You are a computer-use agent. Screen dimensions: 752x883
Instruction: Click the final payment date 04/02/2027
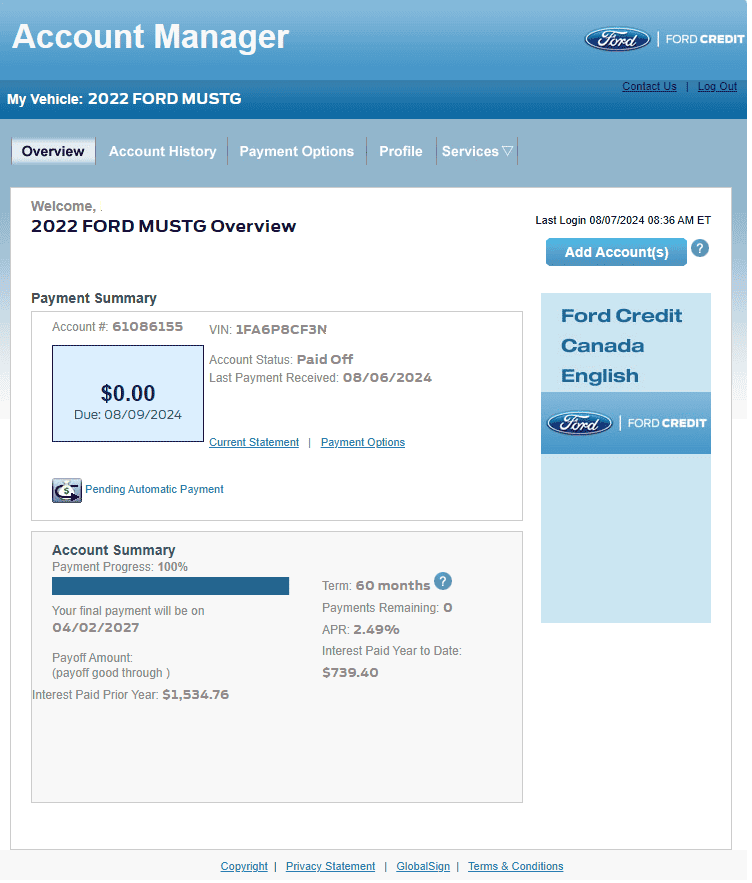click(x=96, y=630)
